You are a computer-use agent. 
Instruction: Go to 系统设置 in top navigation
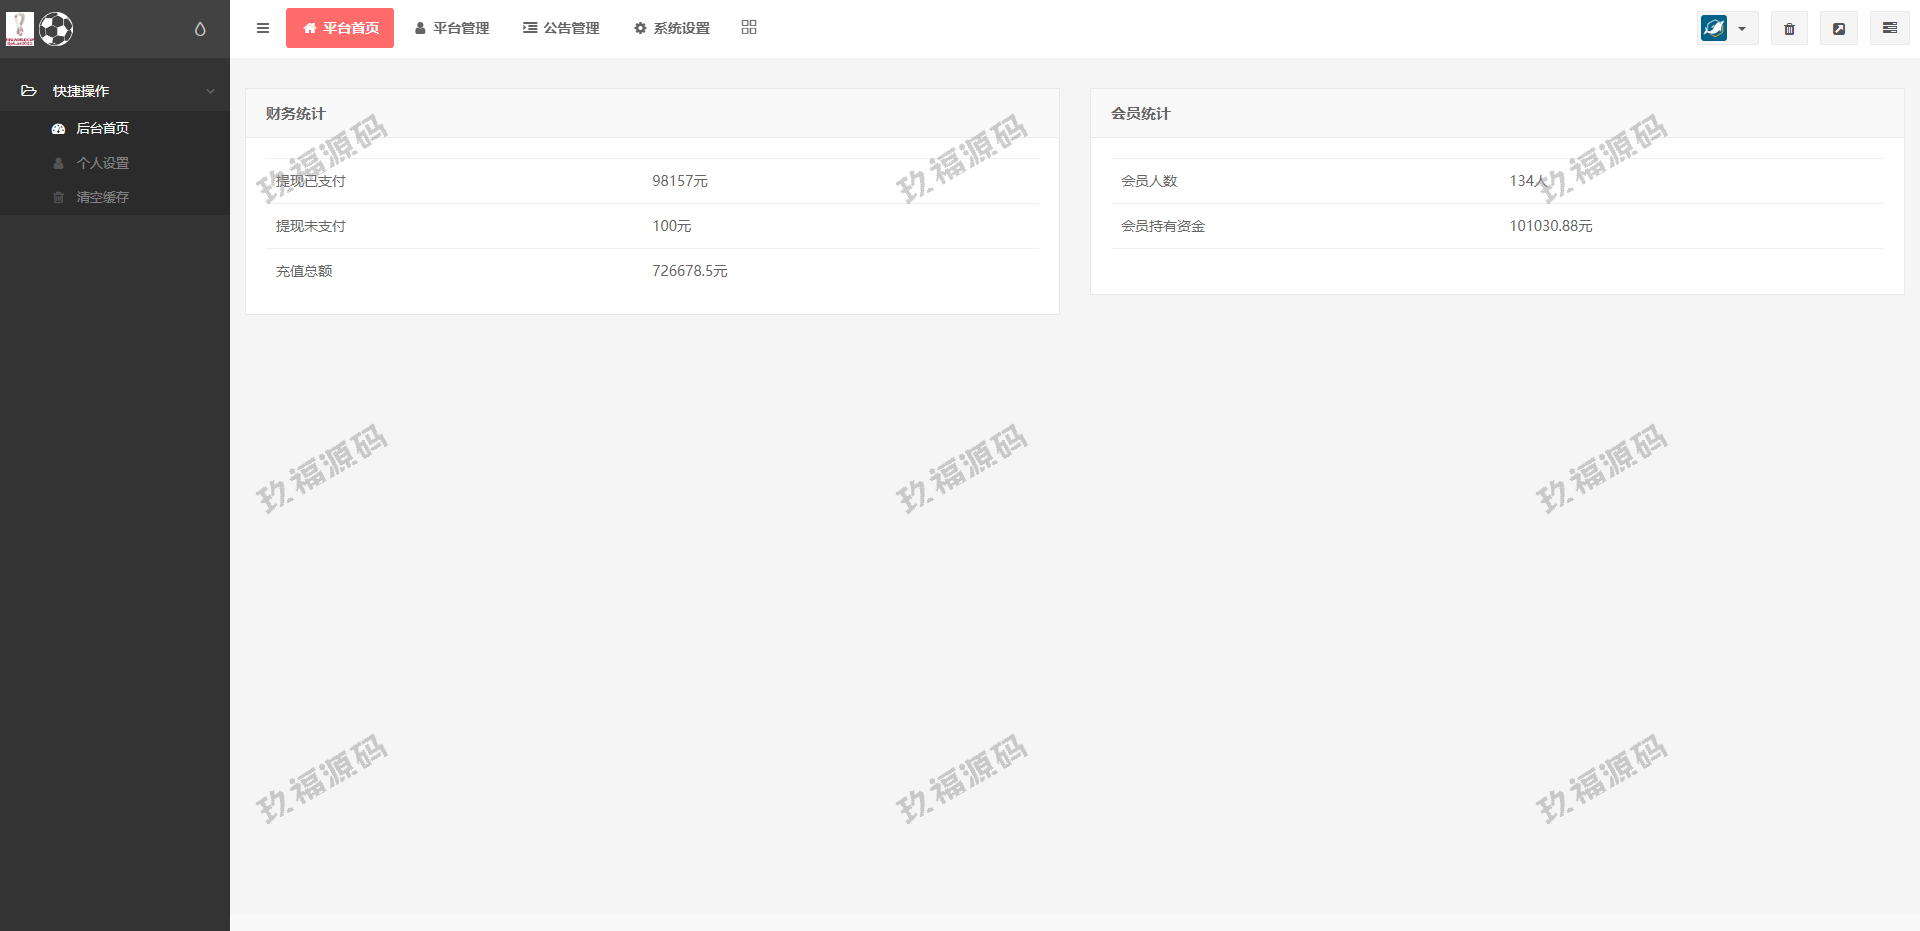coord(672,28)
